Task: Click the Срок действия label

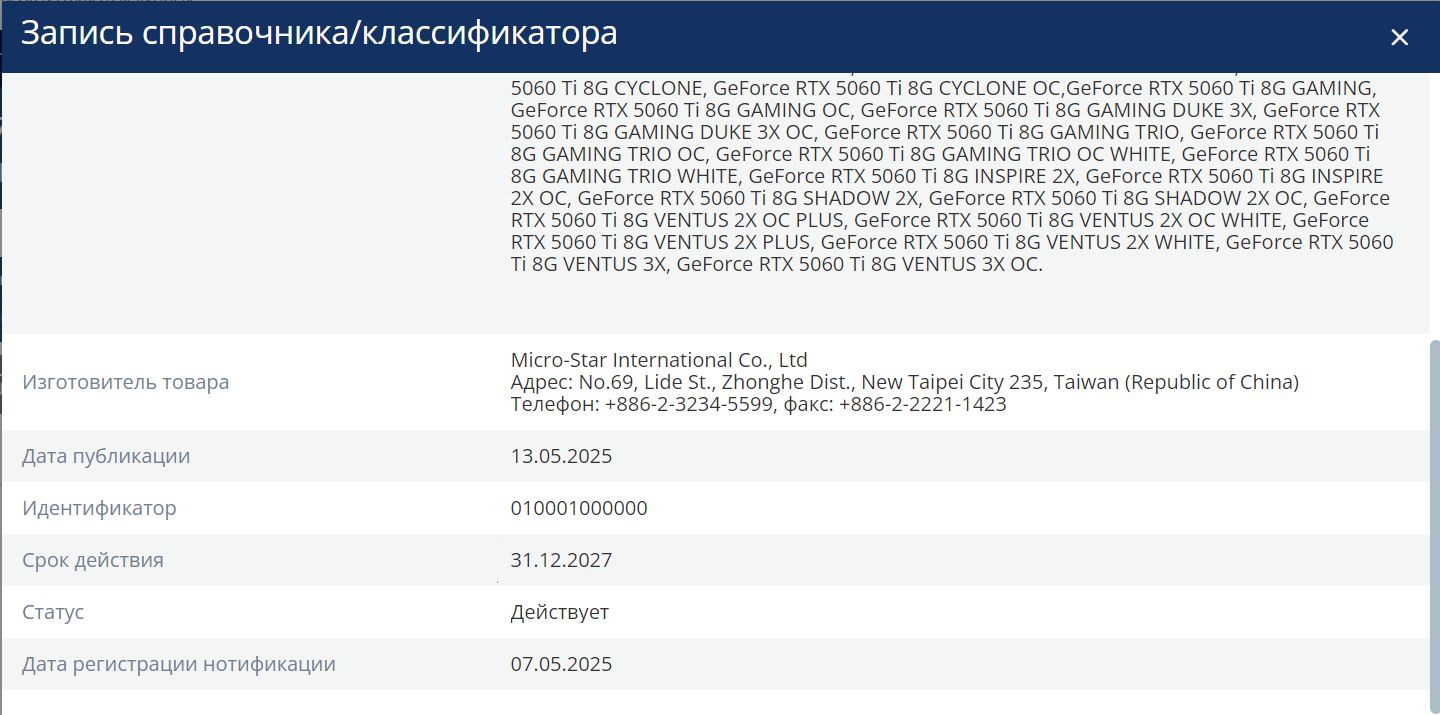Action: click(x=93, y=560)
